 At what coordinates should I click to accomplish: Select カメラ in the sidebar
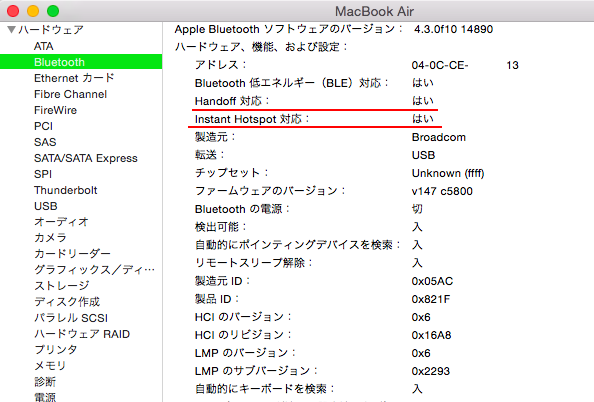click(50, 238)
